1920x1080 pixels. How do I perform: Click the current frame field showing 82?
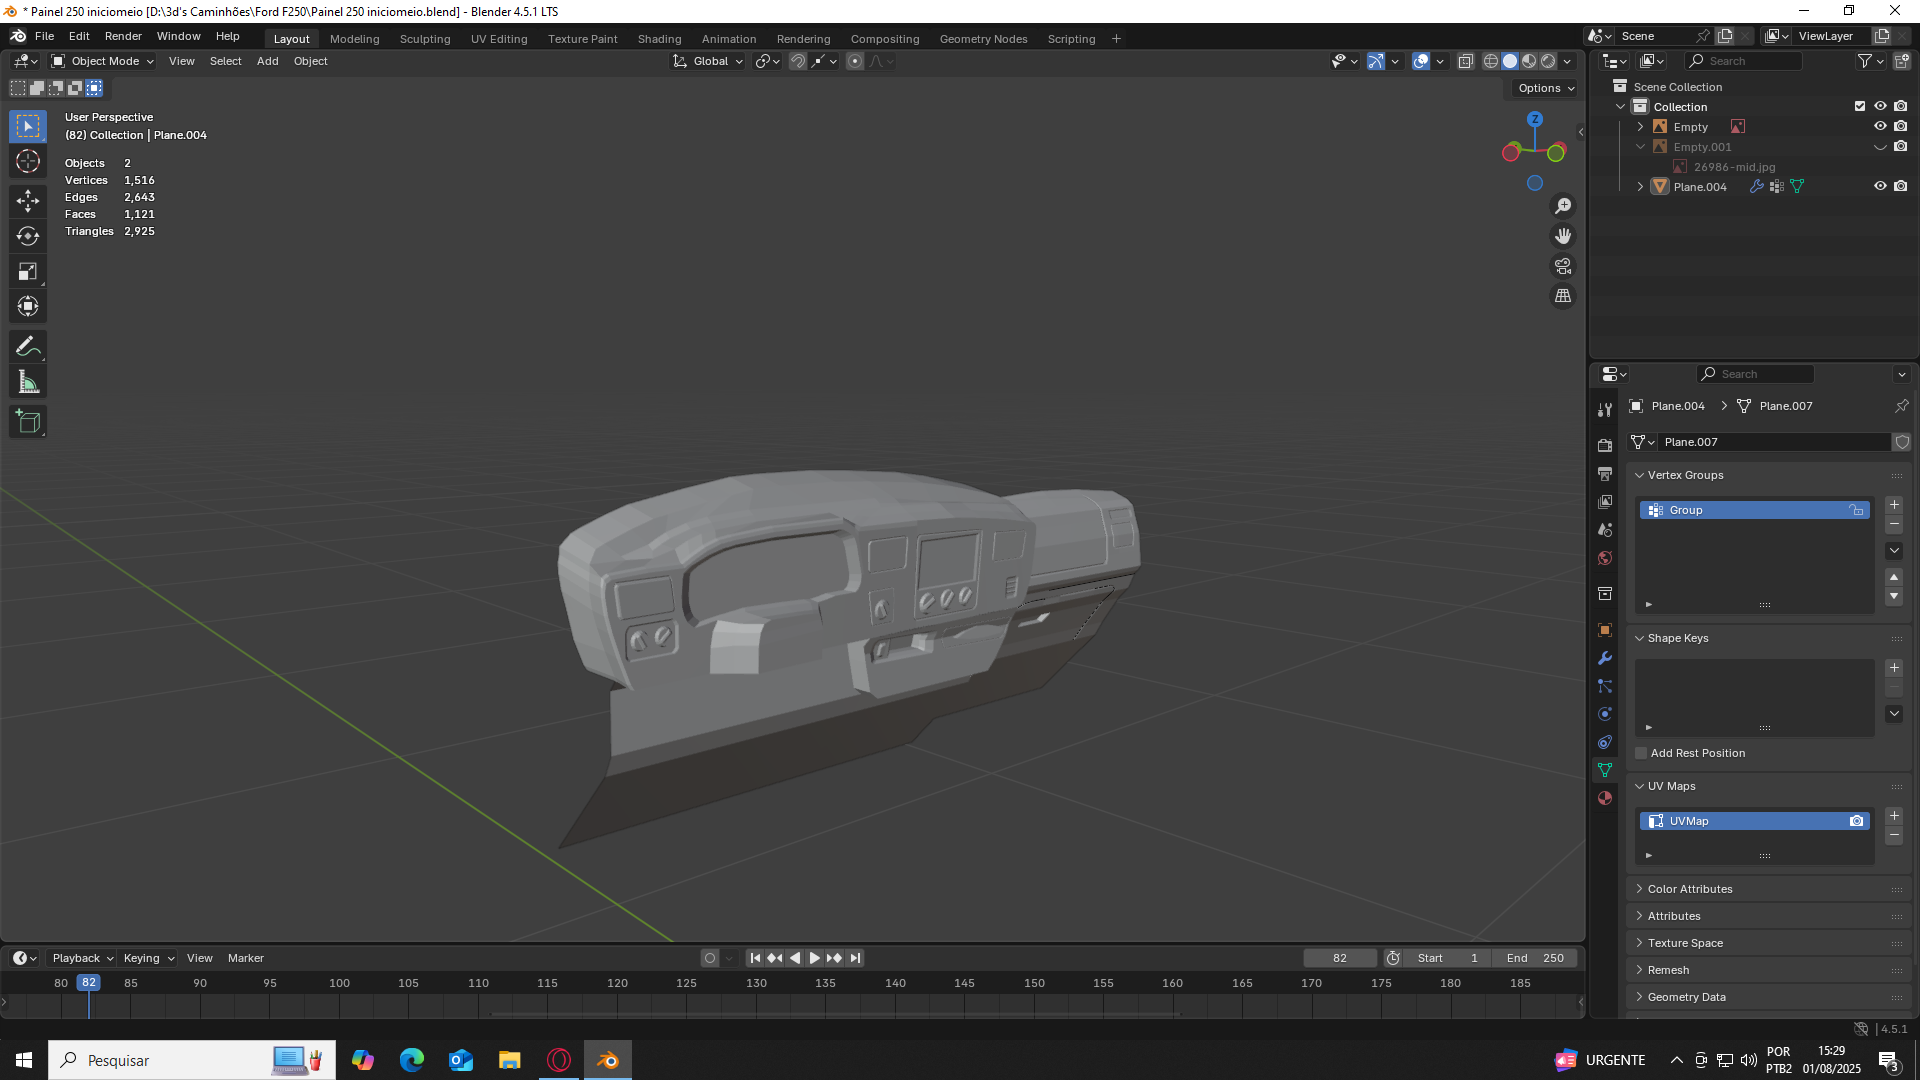pyautogui.click(x=1339, y=958)
